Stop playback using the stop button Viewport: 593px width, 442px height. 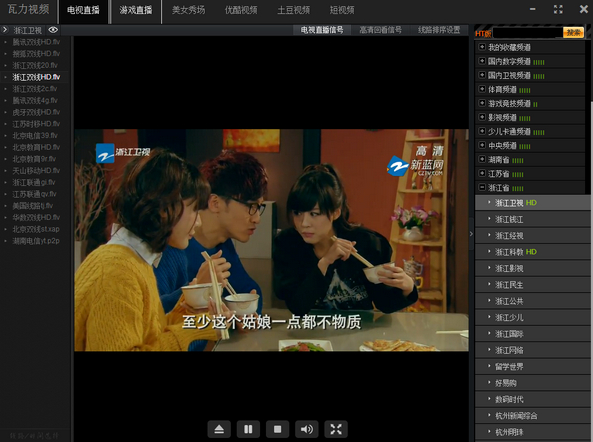click(277, 429)
